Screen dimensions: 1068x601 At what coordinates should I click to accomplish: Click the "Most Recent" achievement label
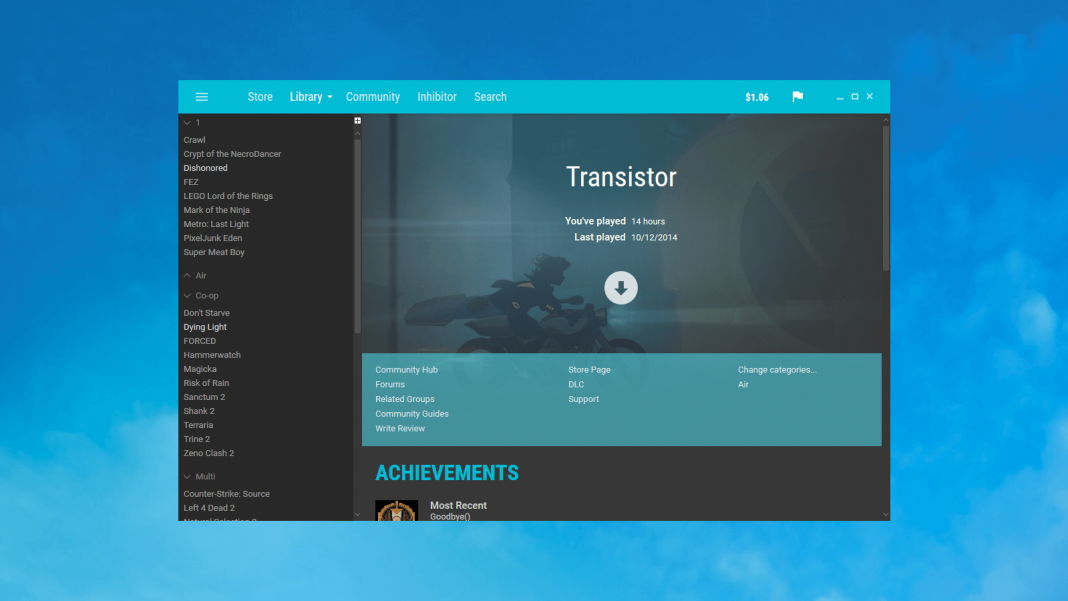click(458, 506)
